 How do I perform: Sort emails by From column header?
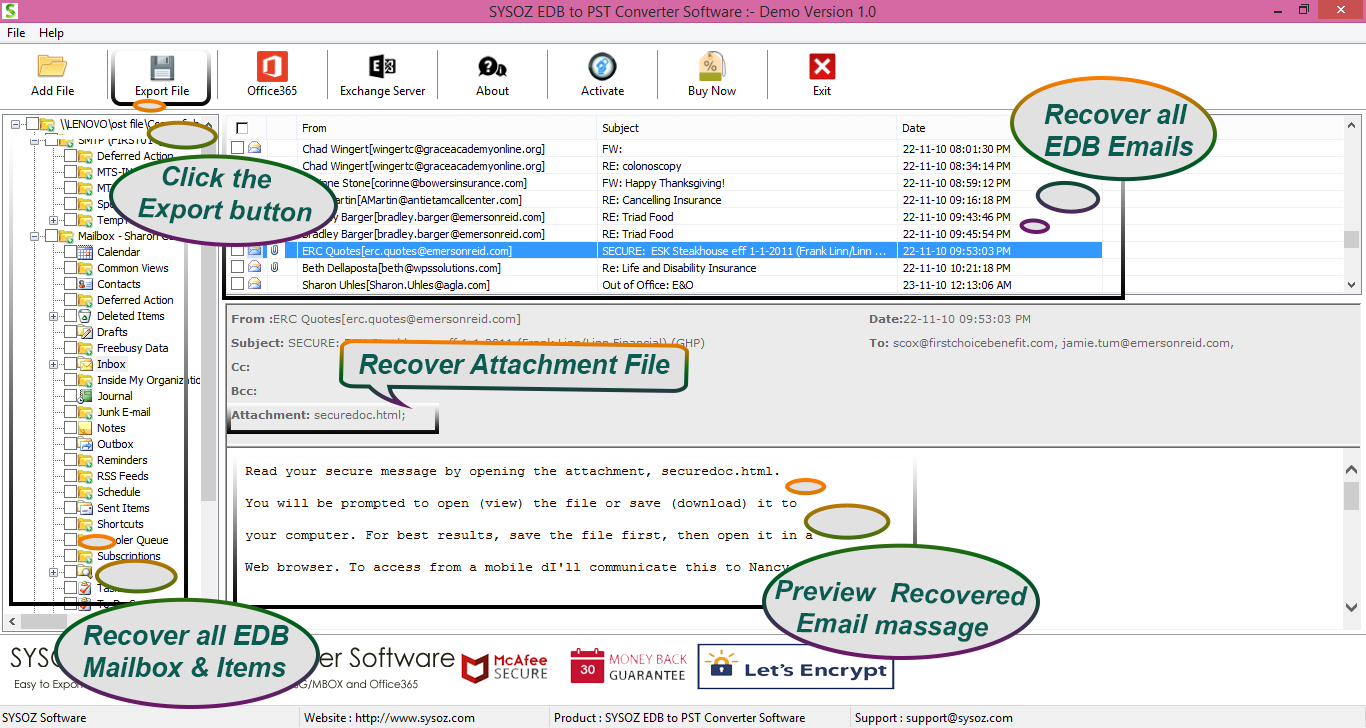tap(447, 128)
